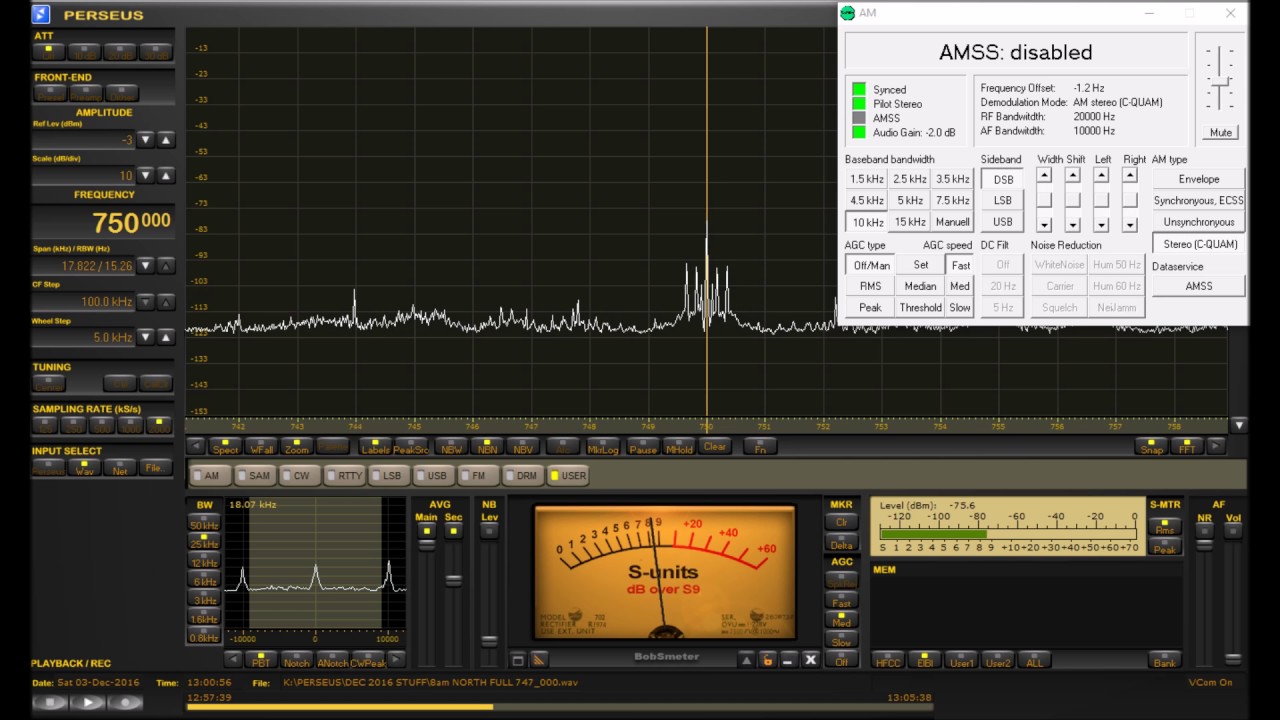
Task: Enable the MKR Delta marker button
Action: (841, 544)
